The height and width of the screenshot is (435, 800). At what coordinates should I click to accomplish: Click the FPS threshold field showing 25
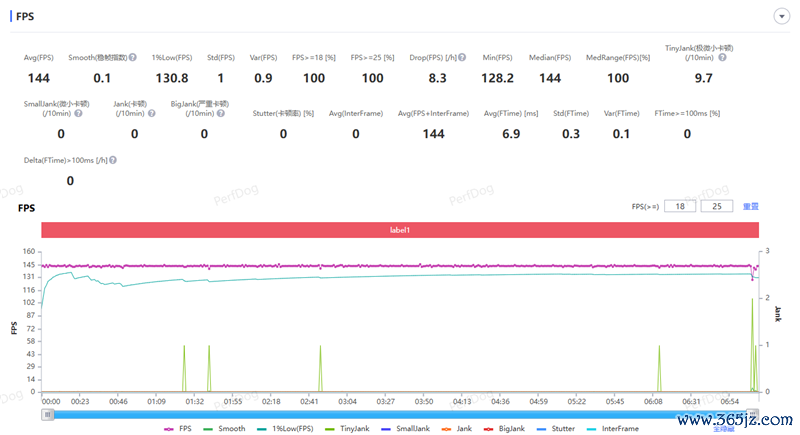(x=717, y=207)
